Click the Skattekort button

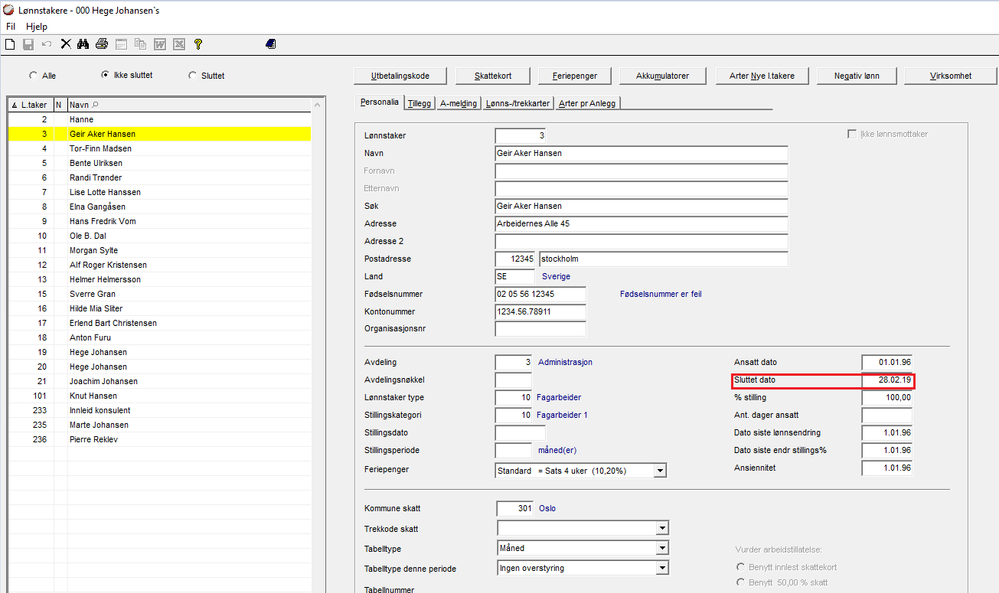pos(492,76)
